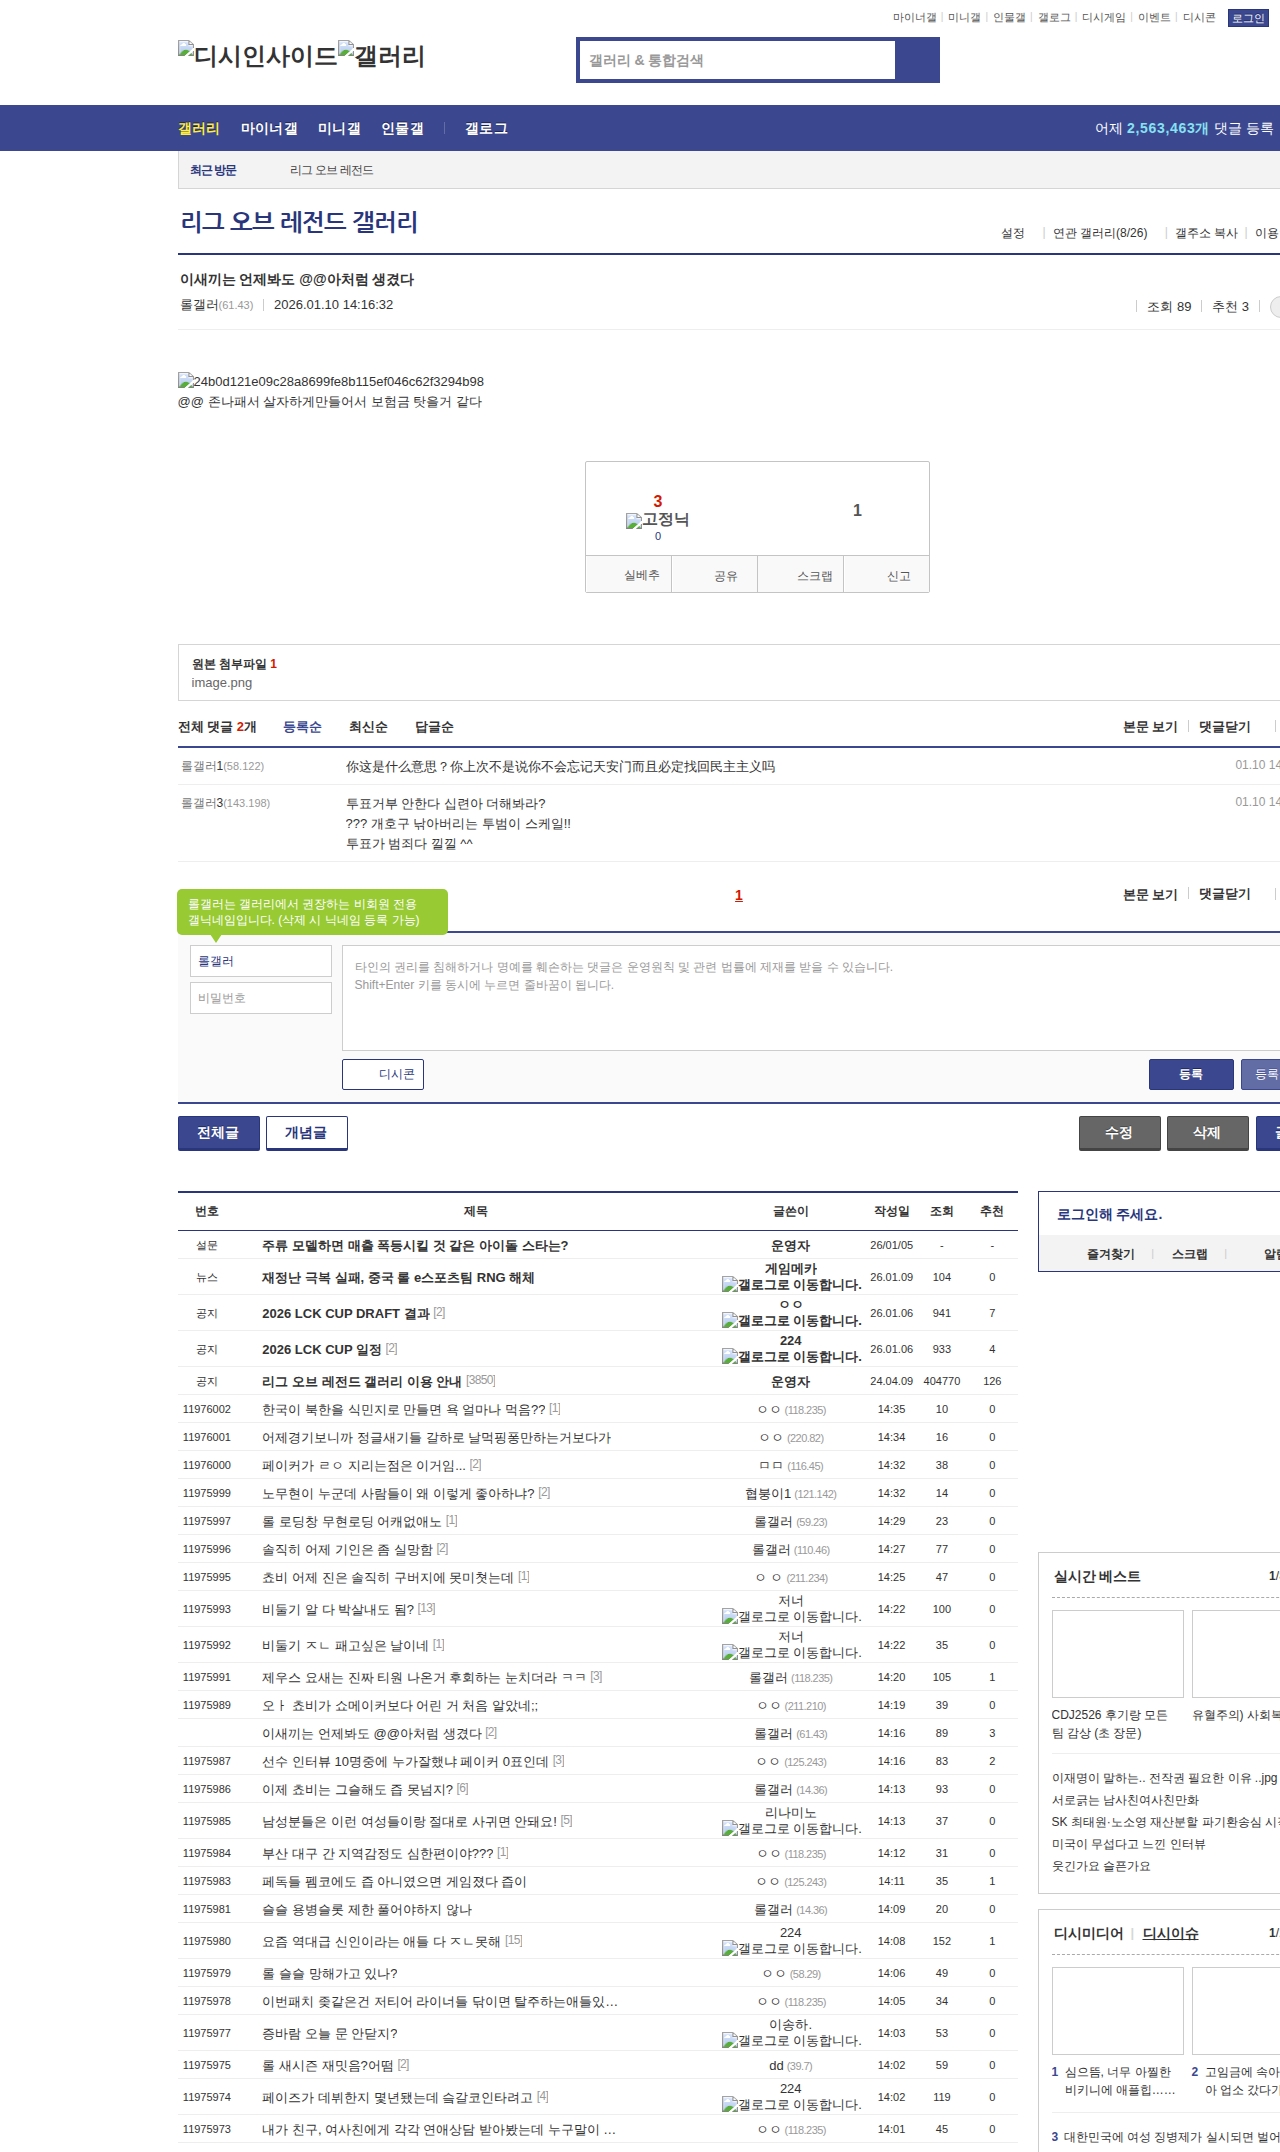
Task: Open the 디시콘 picker below the comment box
Action: [383, 1074]
